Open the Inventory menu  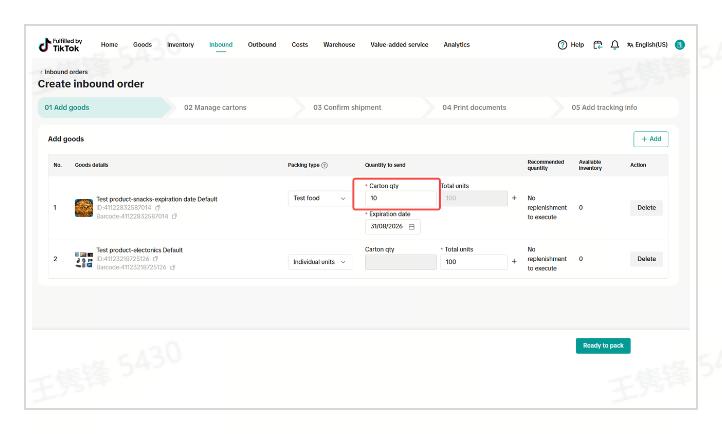point(180,45)
